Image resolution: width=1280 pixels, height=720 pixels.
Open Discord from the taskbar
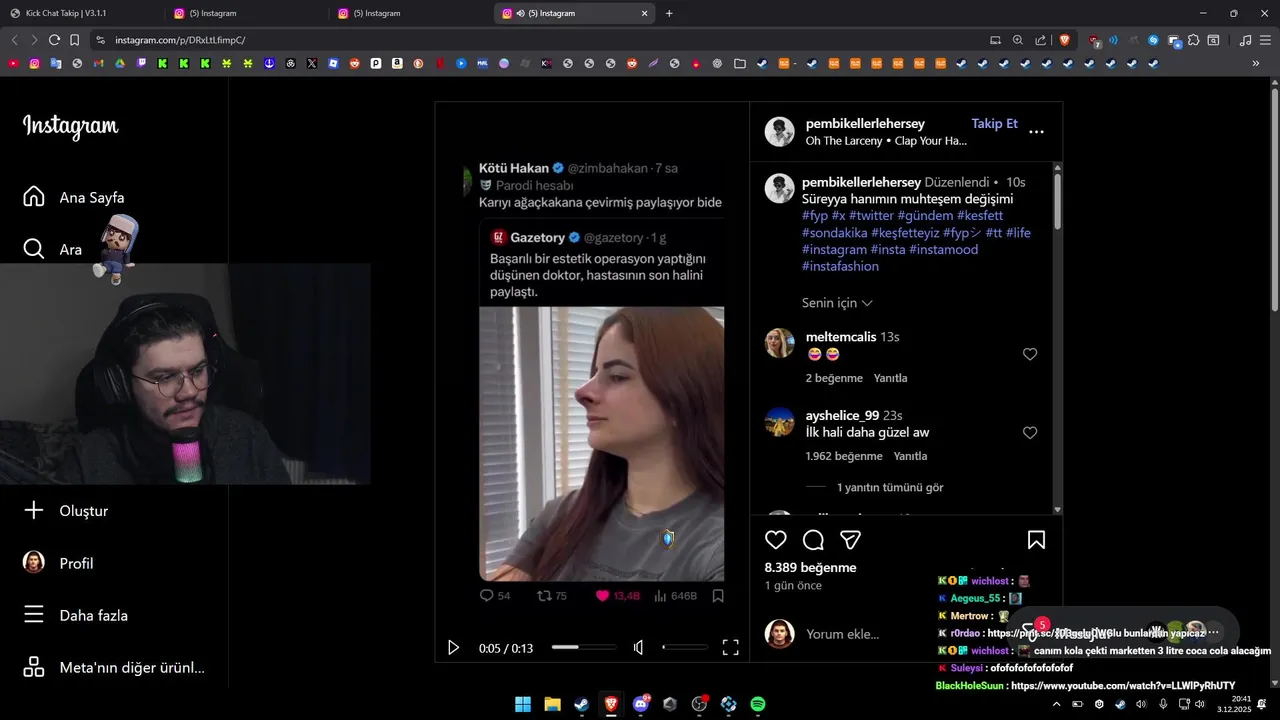pos(640,704)
